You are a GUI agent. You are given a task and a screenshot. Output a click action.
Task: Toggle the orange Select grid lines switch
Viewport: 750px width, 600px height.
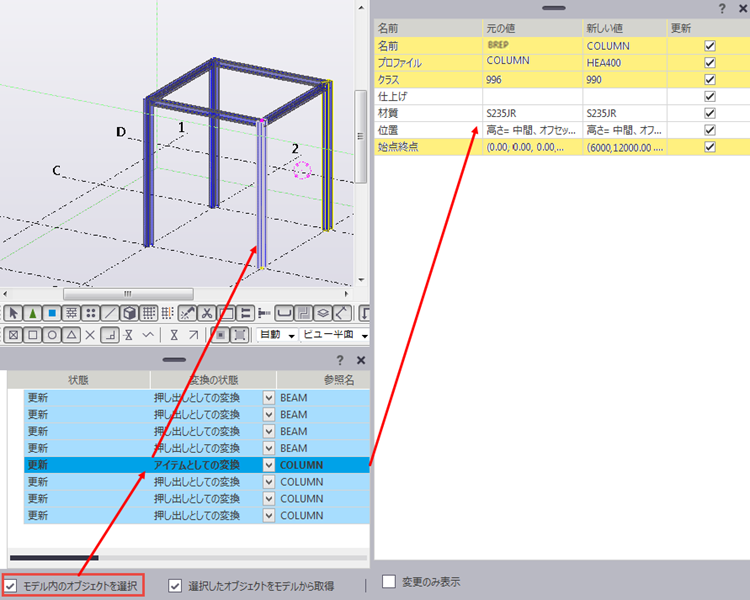(x=167, y=313)
